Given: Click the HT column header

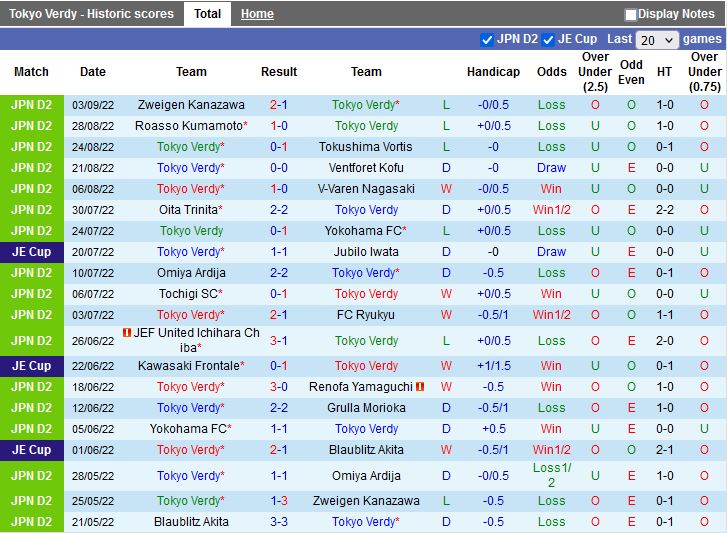Looking at the screenshot, I should click(x=664, y=72).
